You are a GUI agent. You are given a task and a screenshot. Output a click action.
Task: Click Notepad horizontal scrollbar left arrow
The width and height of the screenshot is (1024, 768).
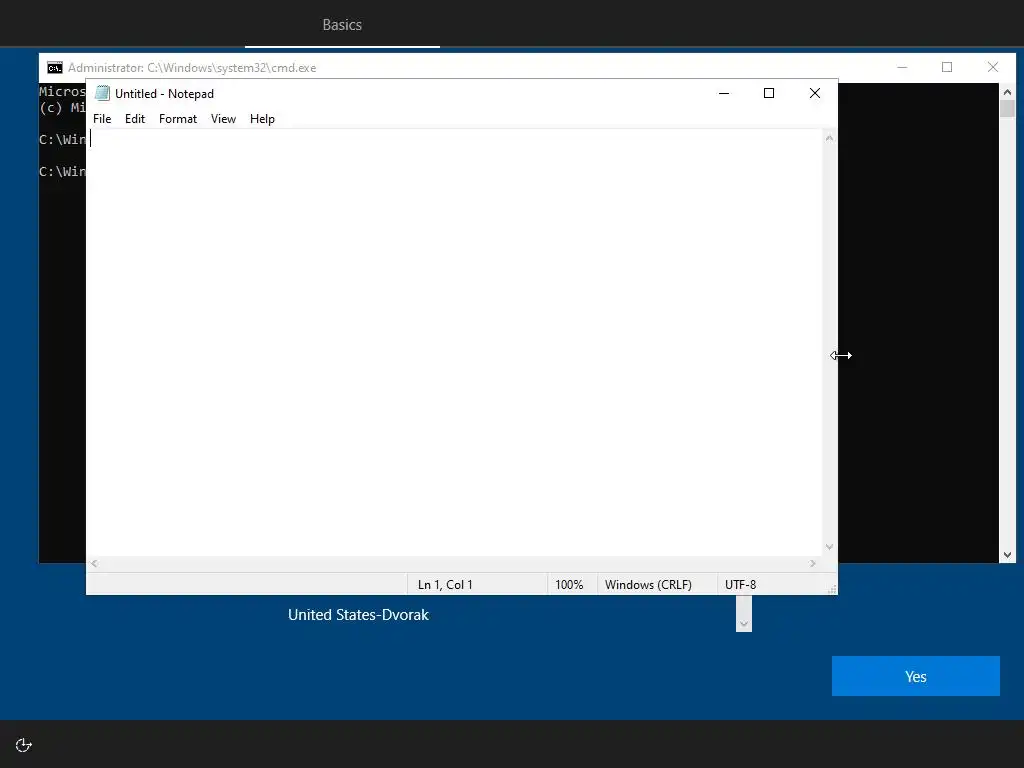95,564
